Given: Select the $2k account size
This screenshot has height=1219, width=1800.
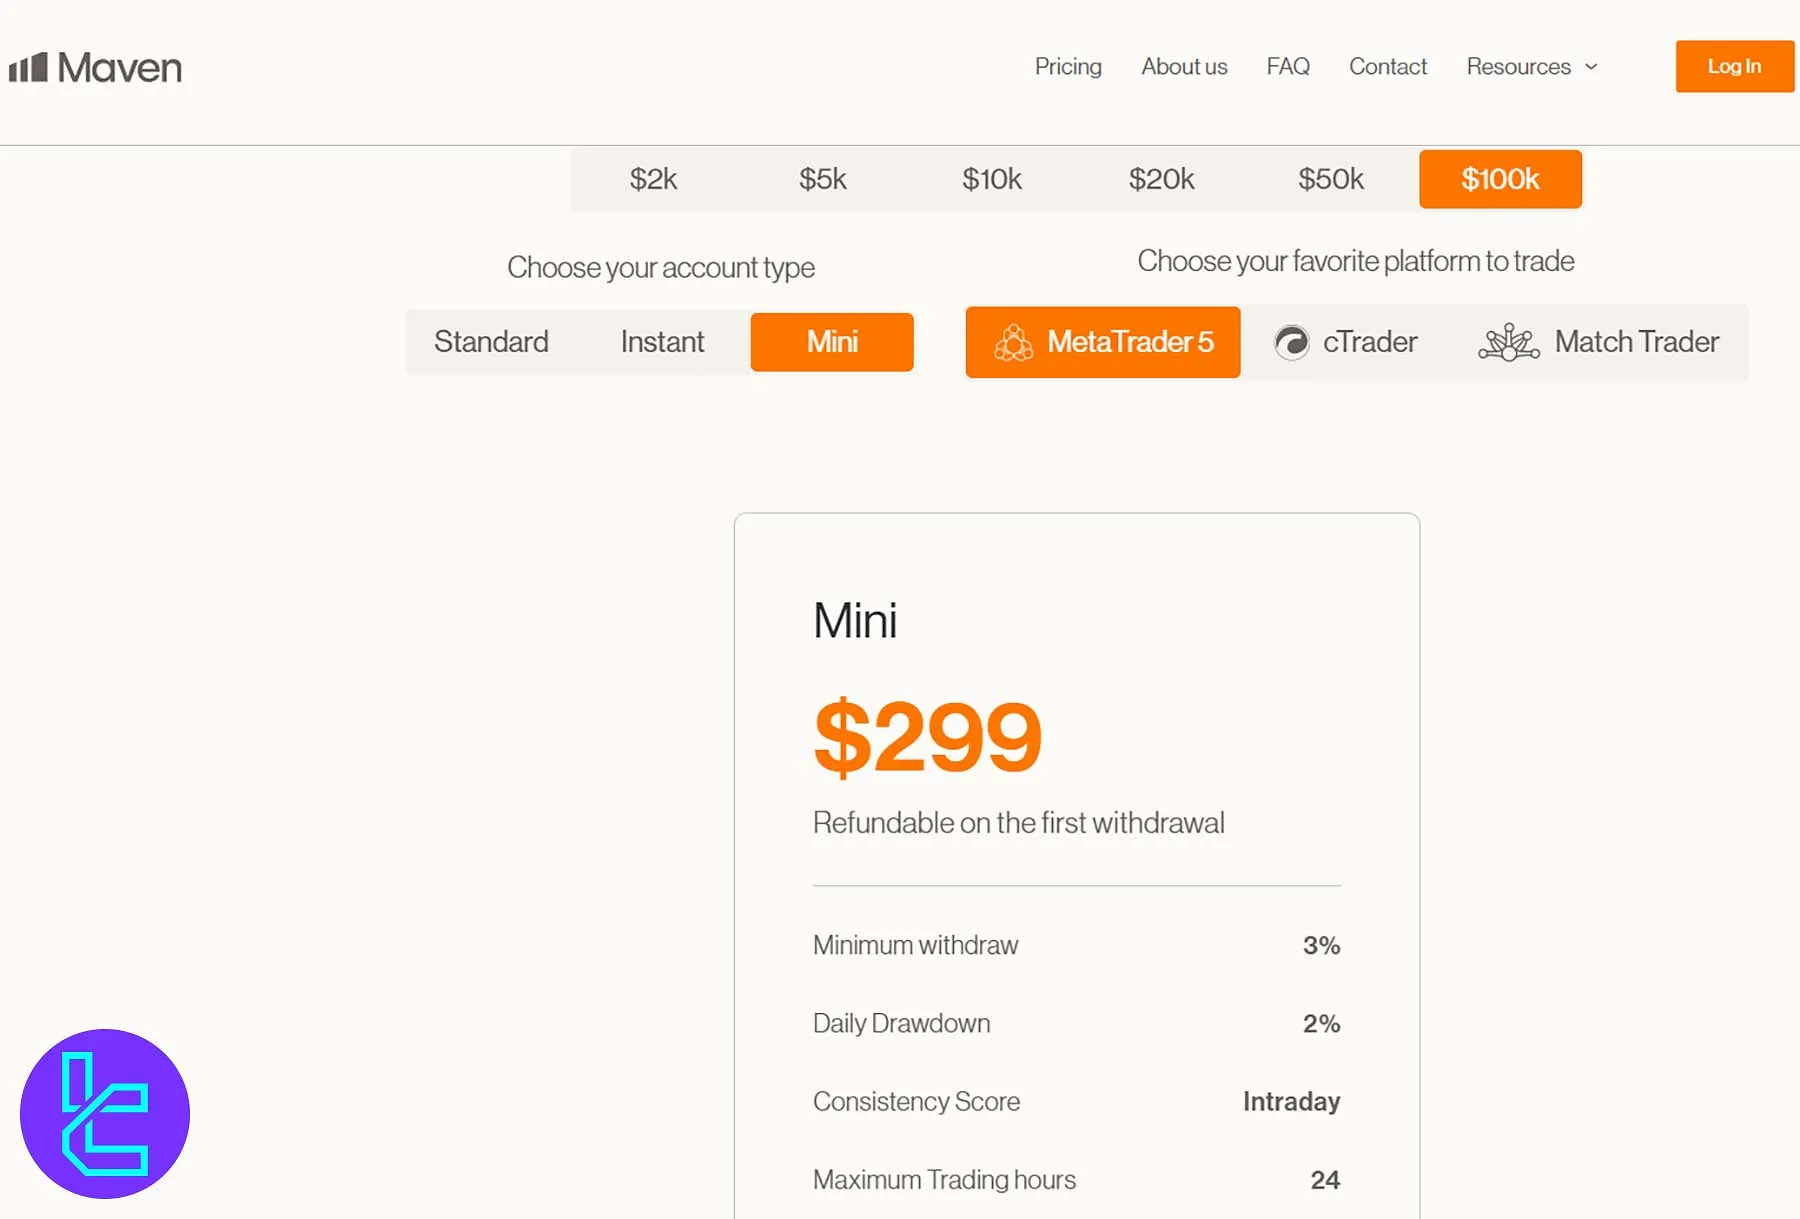Looking at the screenshot, I should point(654,179).
